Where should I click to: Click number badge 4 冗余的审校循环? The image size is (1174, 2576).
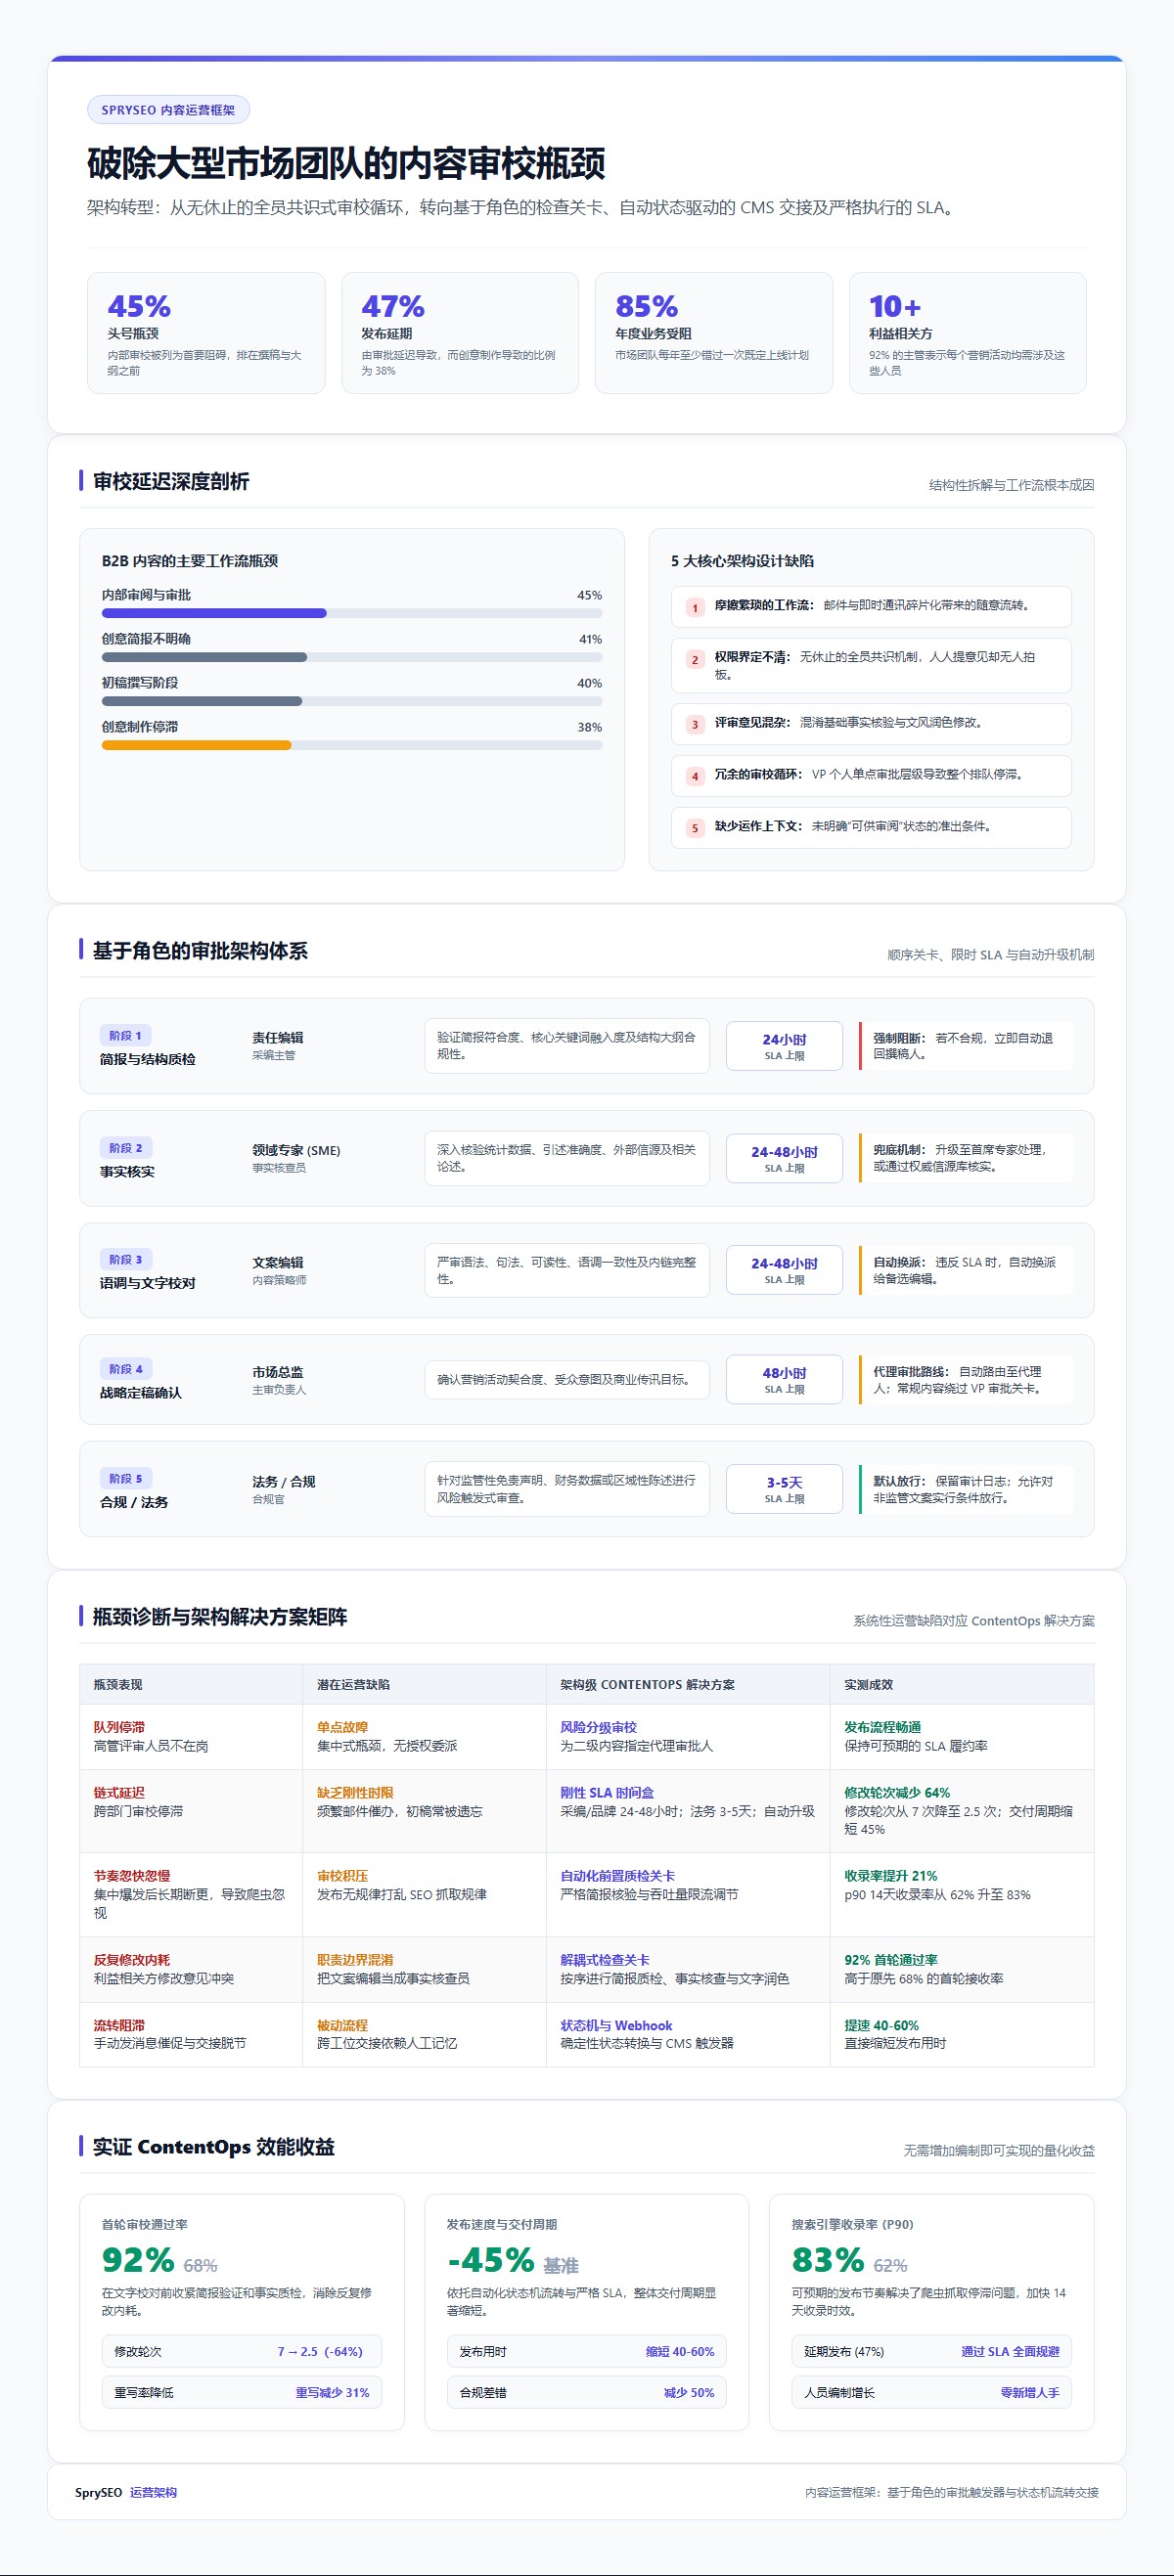click(x=695, y=776)
